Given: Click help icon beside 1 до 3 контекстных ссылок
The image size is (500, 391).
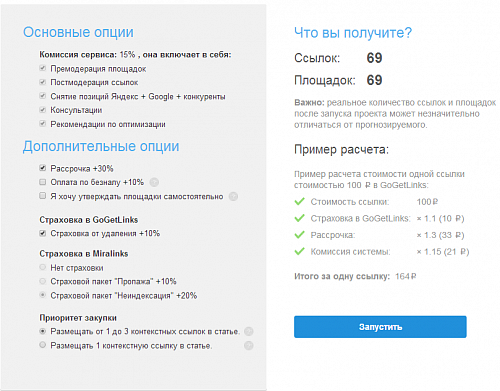Looking at the screenshot, I should point(249,331).
